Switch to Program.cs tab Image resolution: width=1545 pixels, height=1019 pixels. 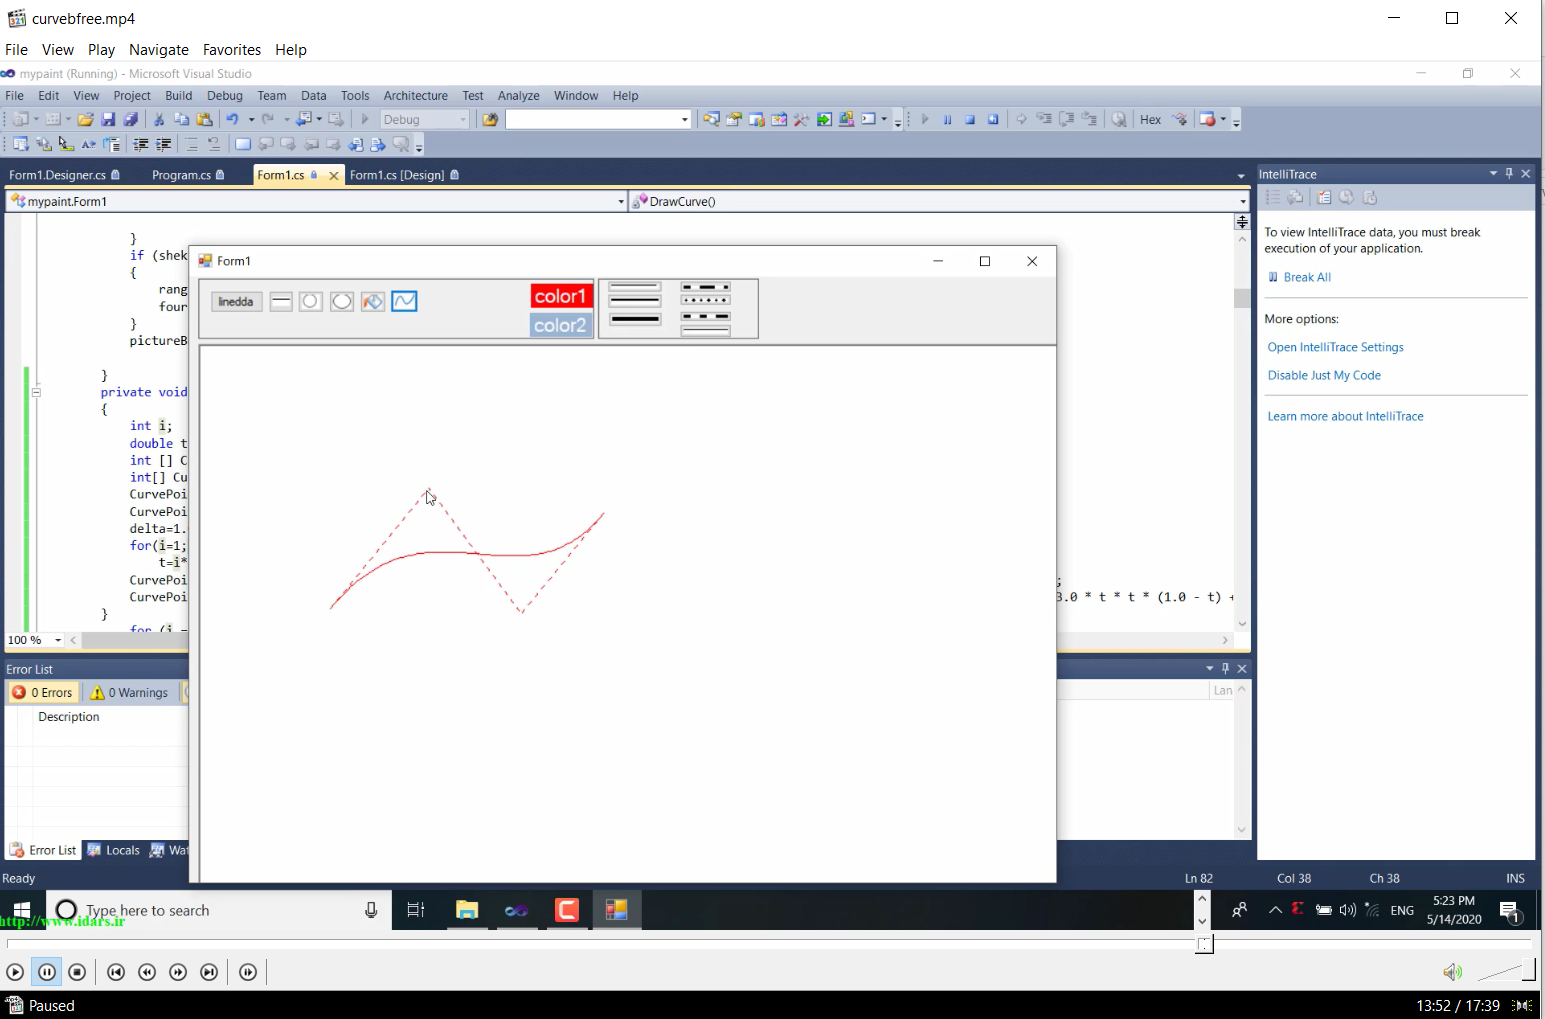pyautogui.click(x=188, y=175)
